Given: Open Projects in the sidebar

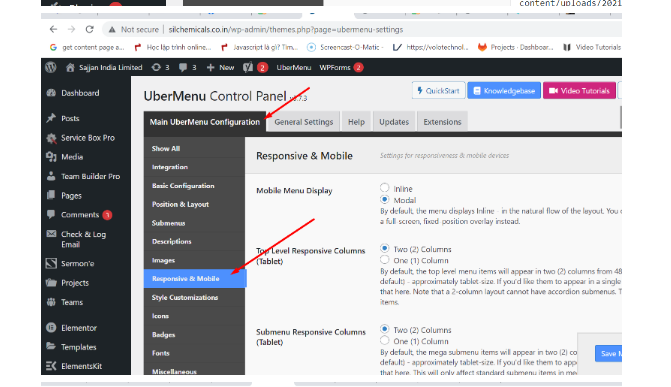Looking at the screenshot, I should (x=75, y=283).
